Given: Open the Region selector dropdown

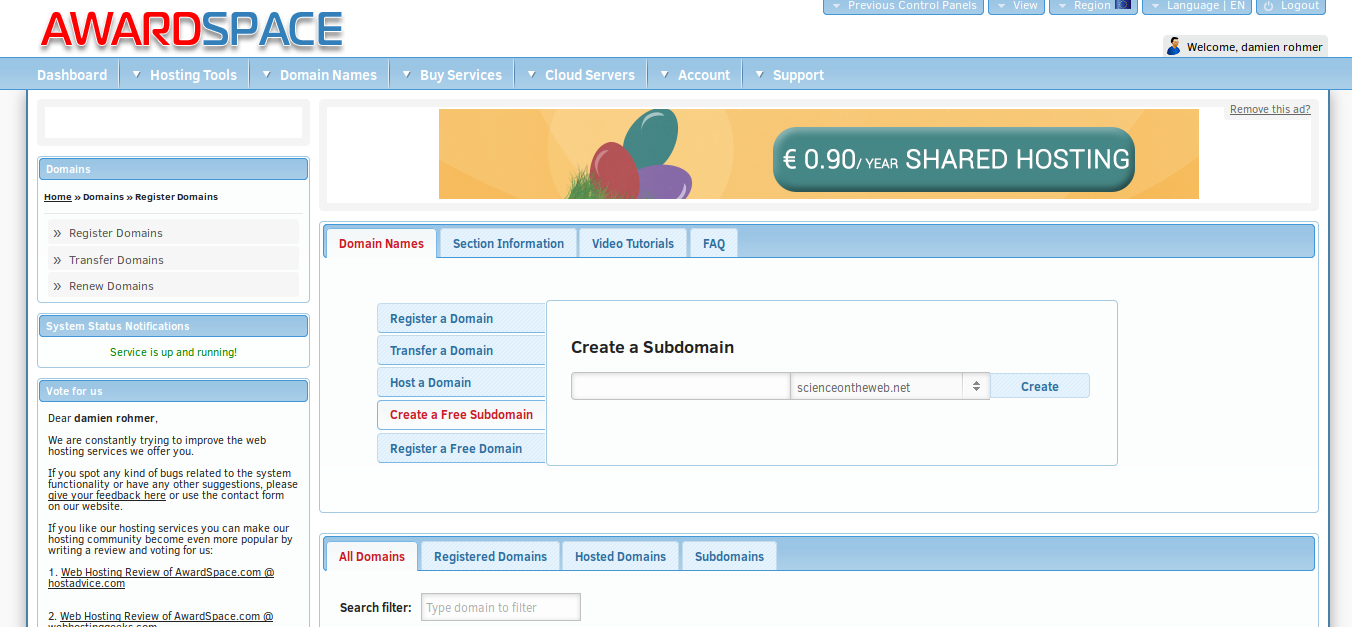Looking at the screenshot, I should [1093, 6].
